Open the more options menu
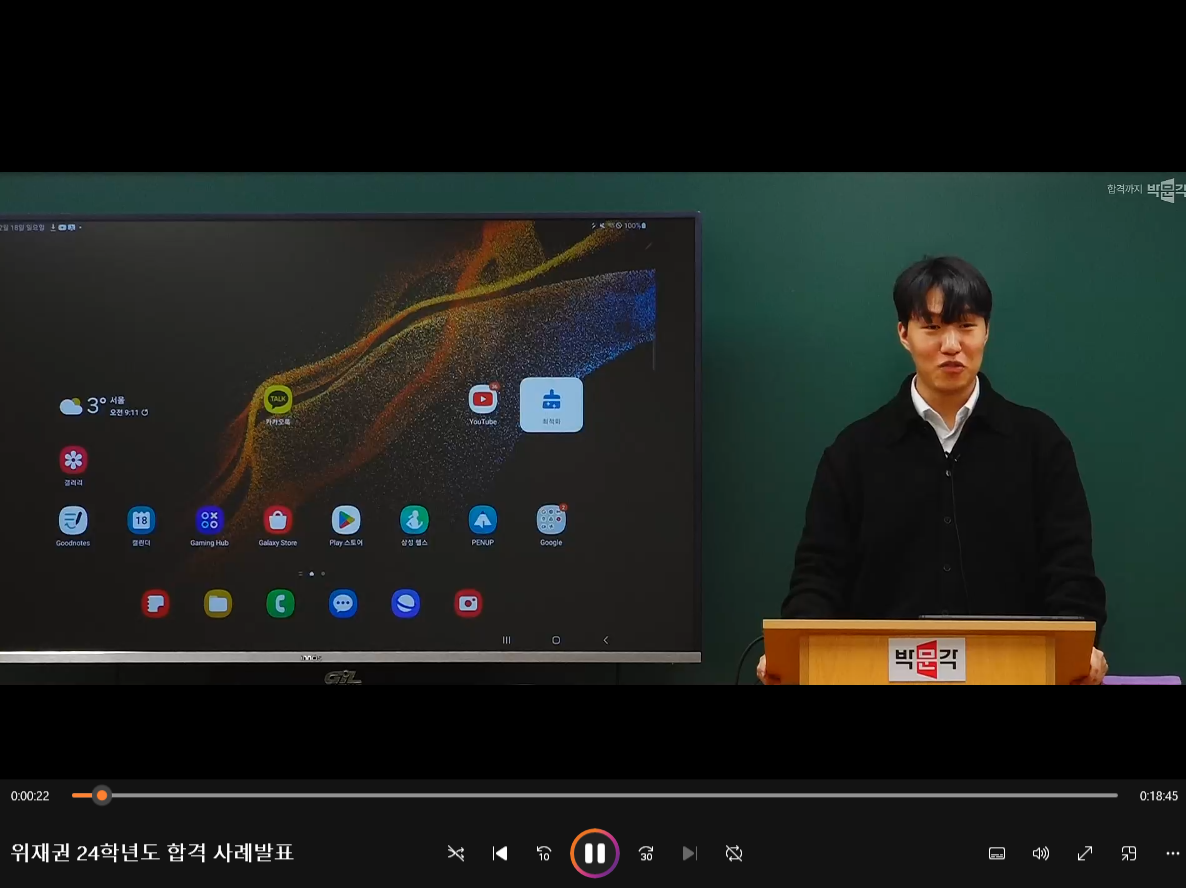This screenshot has height=888, width=1186. [x=1173, y=853]
